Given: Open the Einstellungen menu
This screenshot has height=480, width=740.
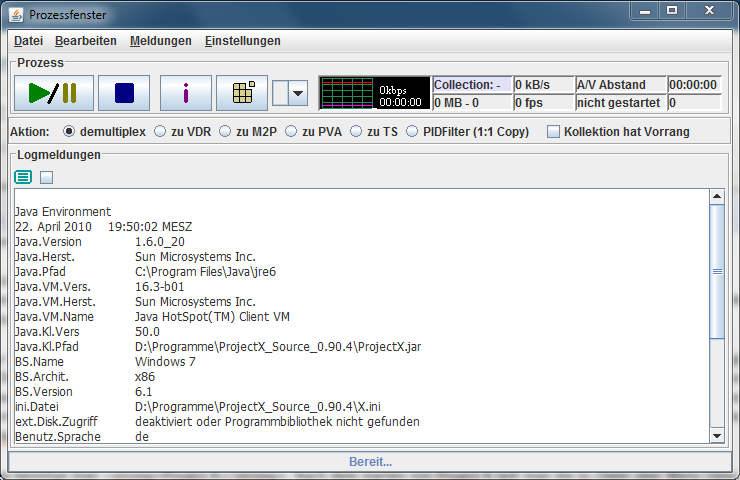Looking at the screenshot, I should click(243, 41).
